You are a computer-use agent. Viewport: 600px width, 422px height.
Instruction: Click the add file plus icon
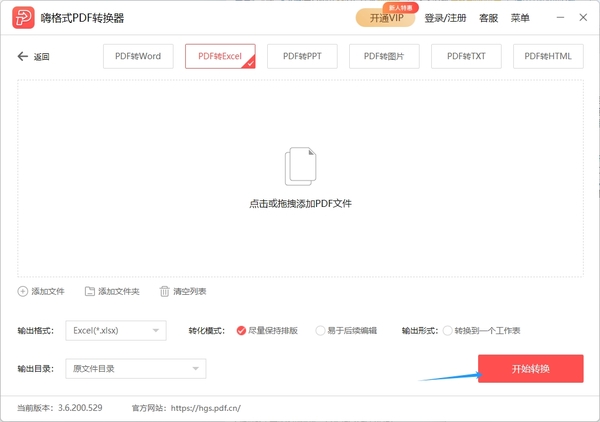(x=23, y=291)
